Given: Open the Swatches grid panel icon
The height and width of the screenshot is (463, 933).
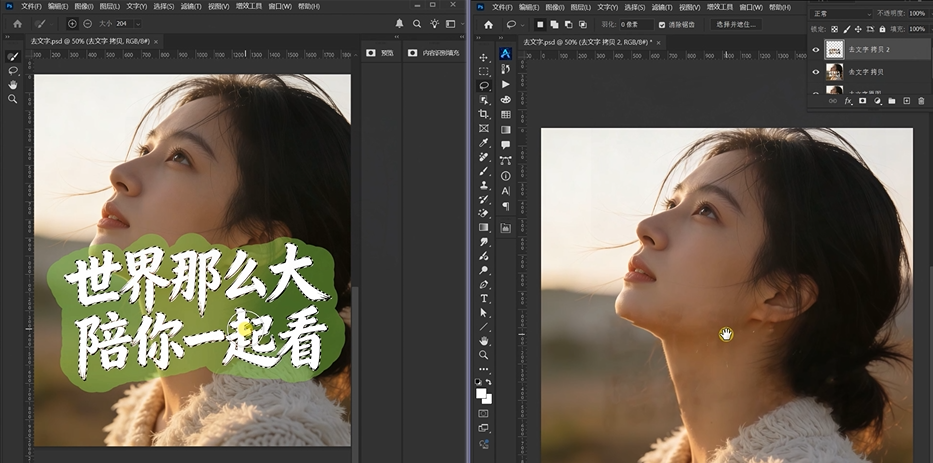Looking at the screenshot, I should (x=506, y=114).
